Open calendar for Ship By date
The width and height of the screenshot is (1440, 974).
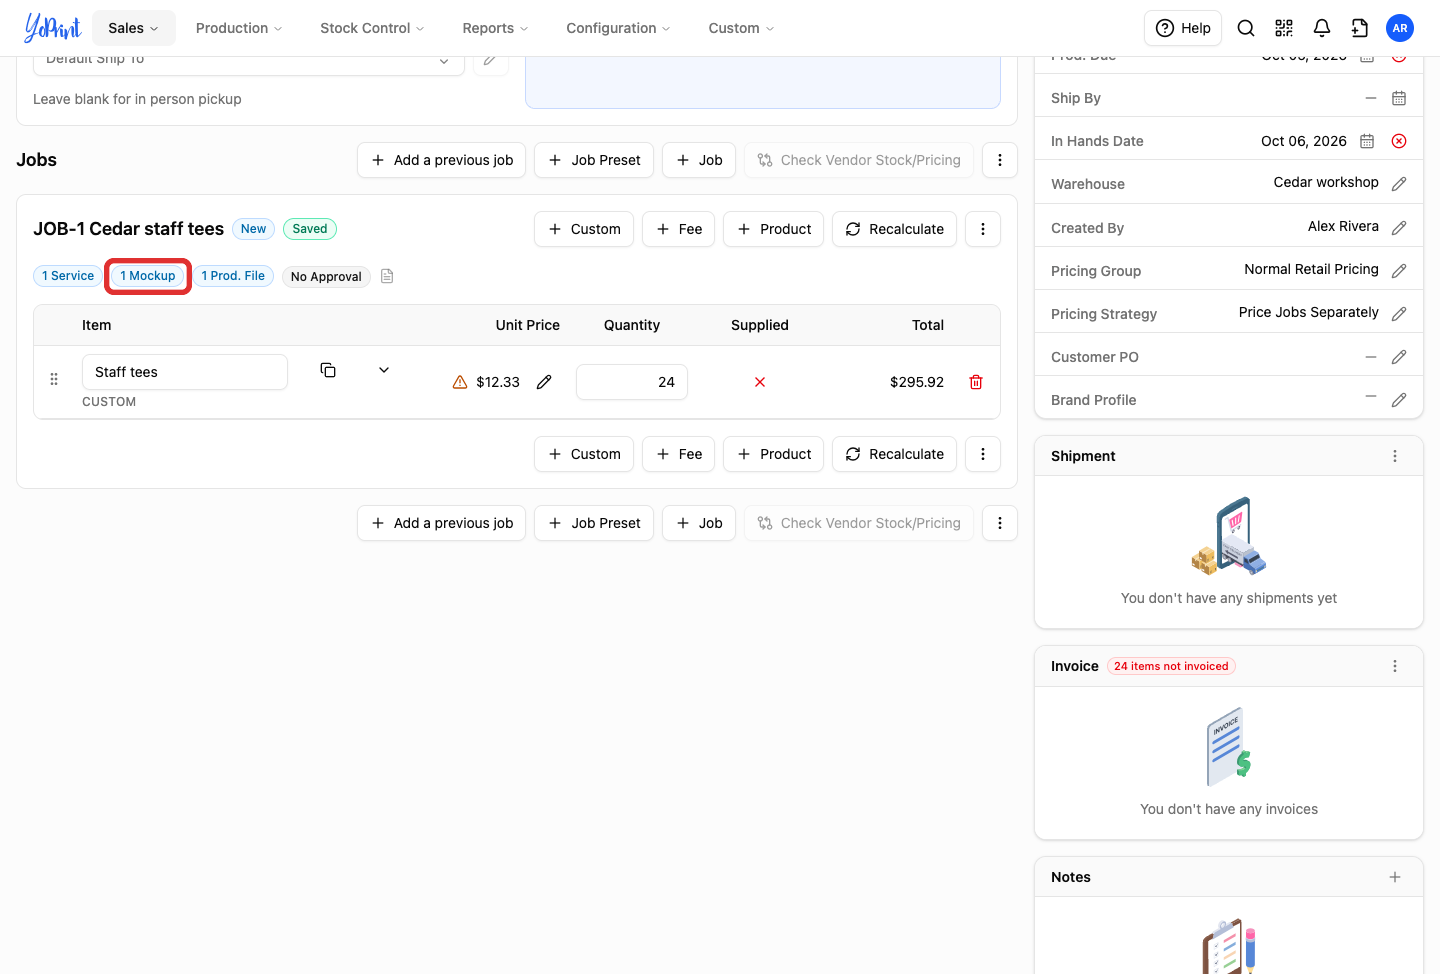click(x=1399, y=98)
